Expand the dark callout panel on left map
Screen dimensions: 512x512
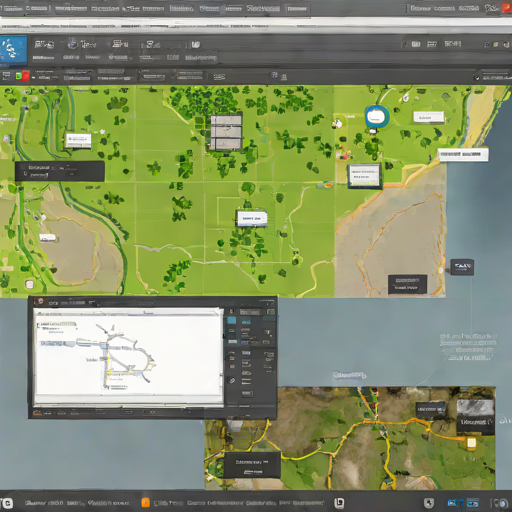coord(60,171)
